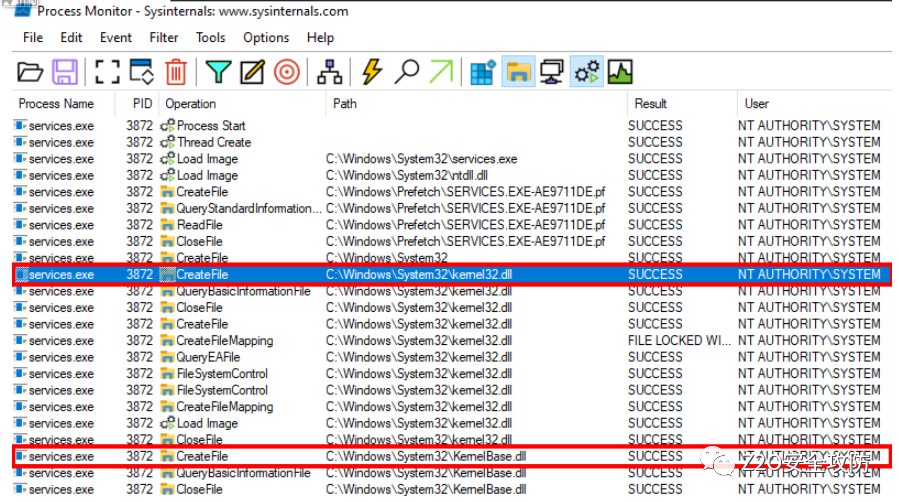This screenshot has width=899, height=502.
Task: Click the PID column header
Action: [142, 104]
